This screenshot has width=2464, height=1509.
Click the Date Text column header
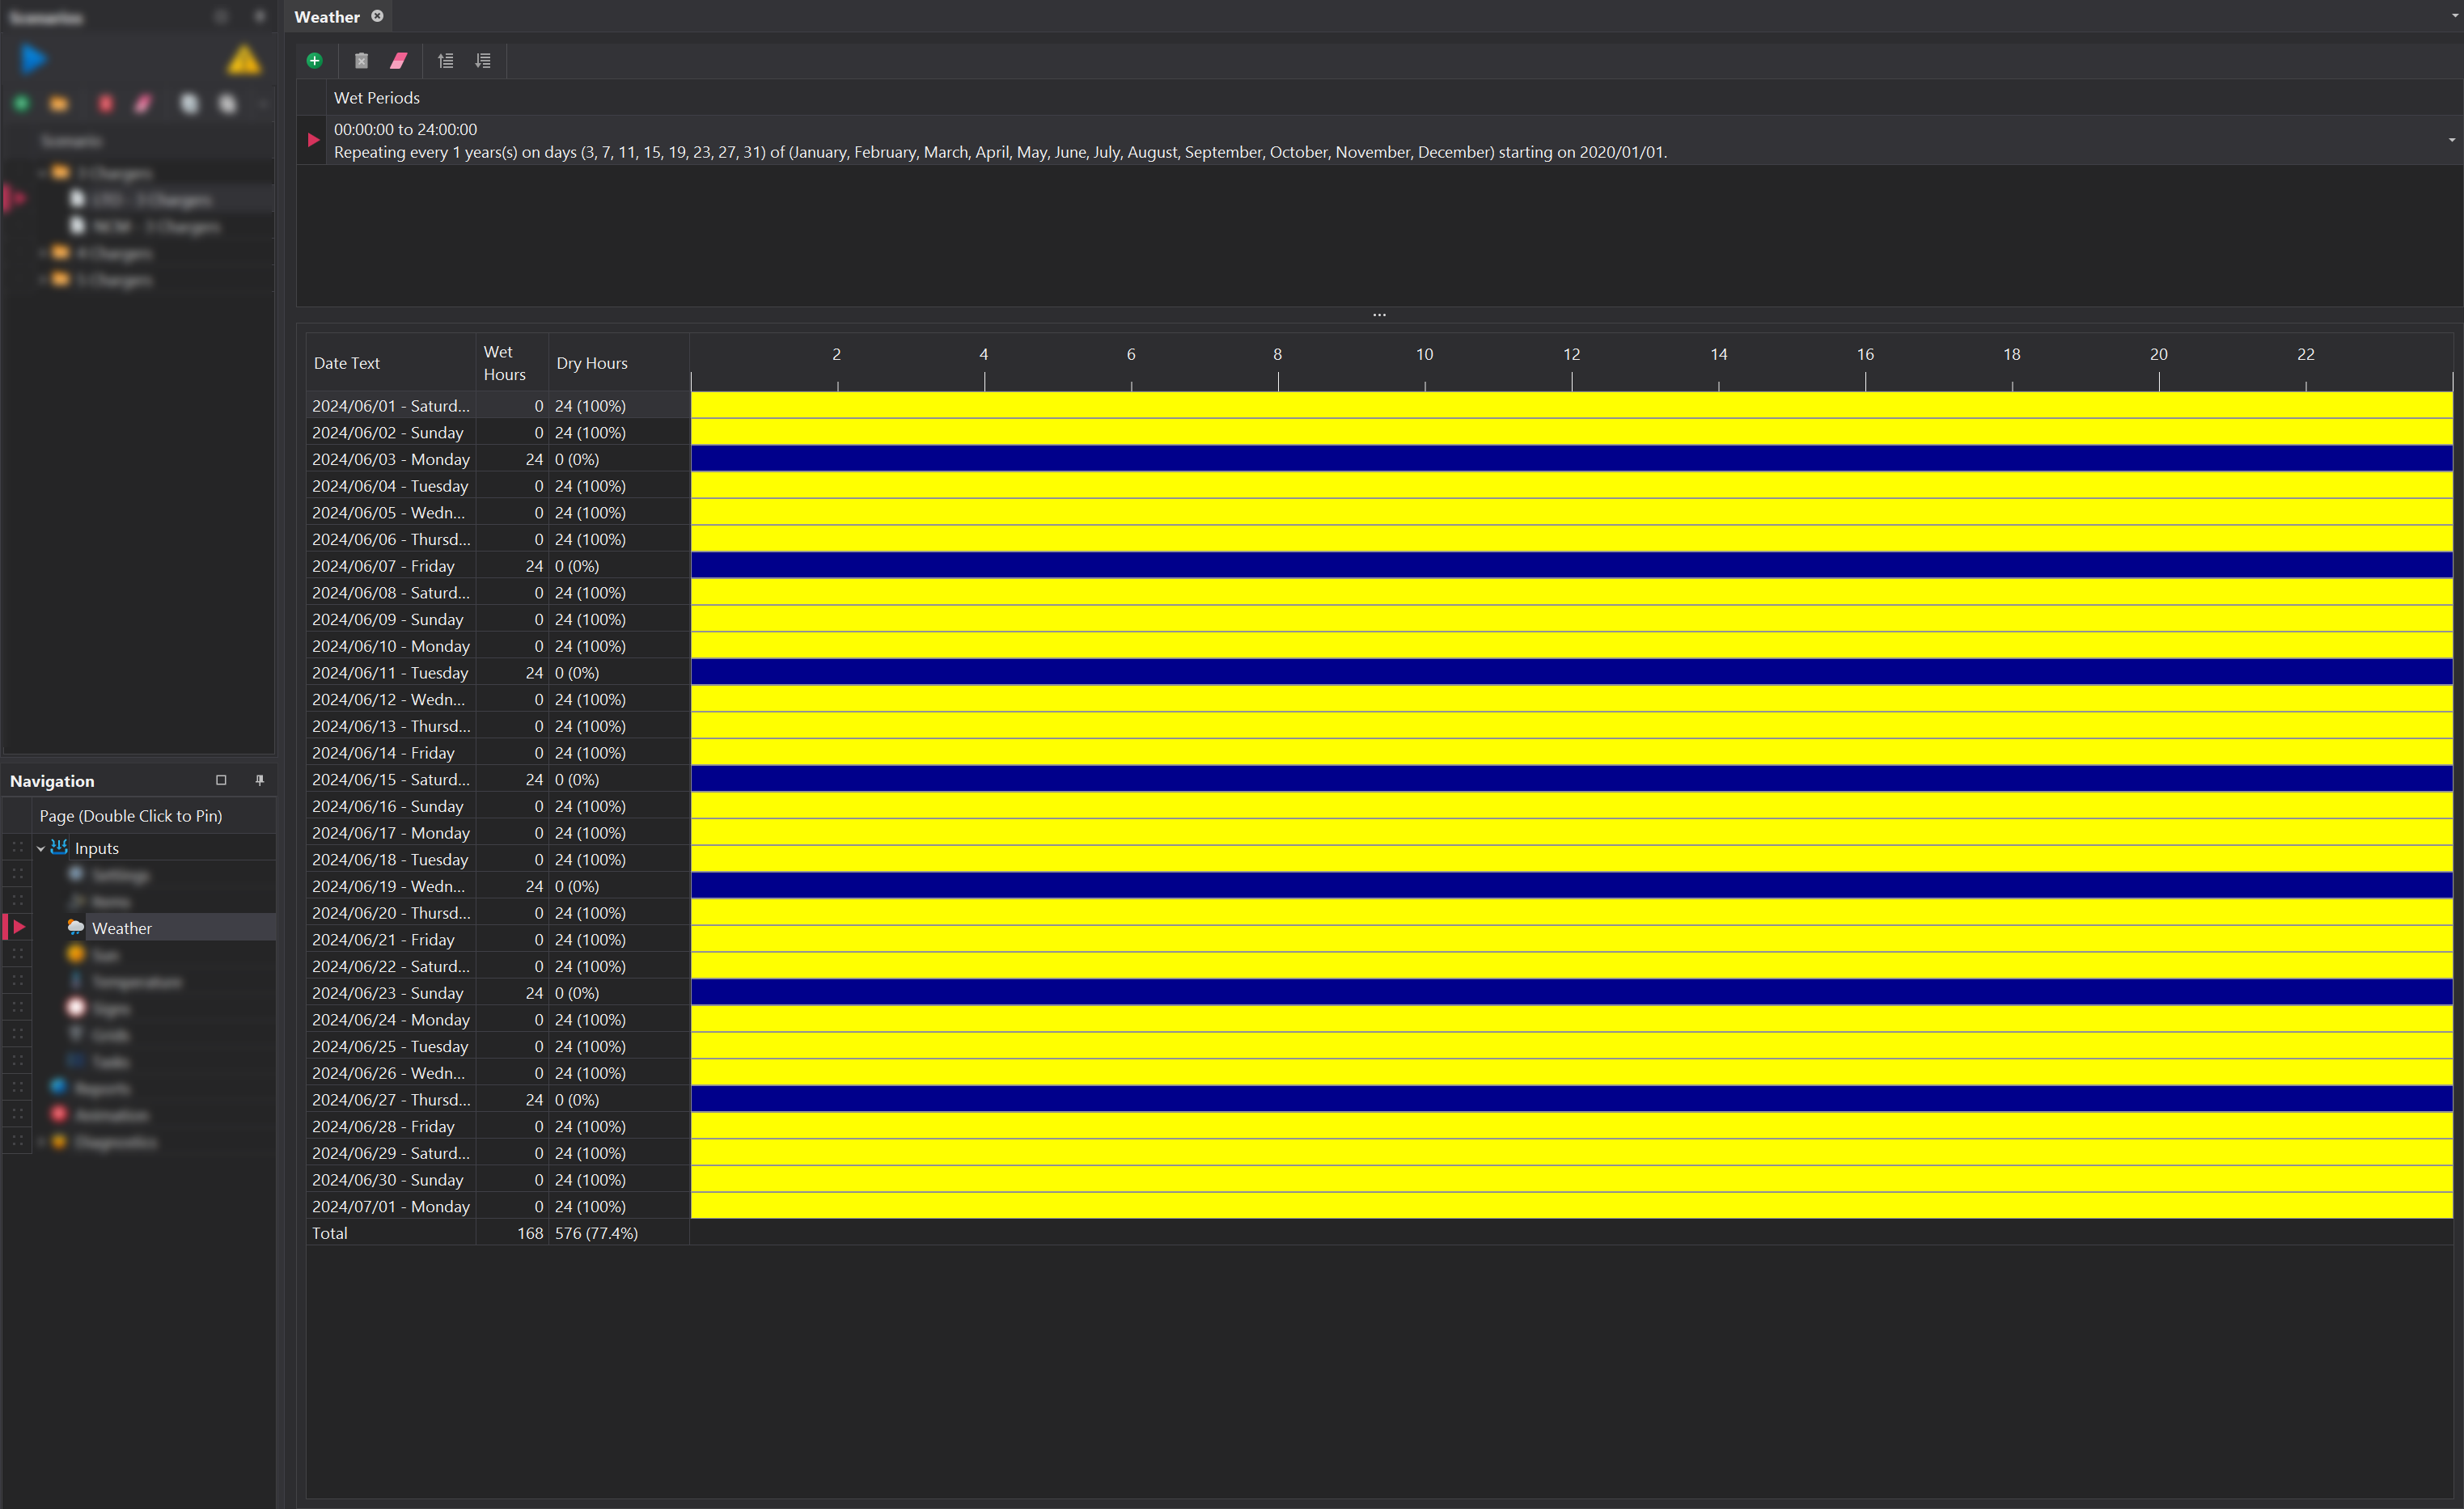[346, 363]
